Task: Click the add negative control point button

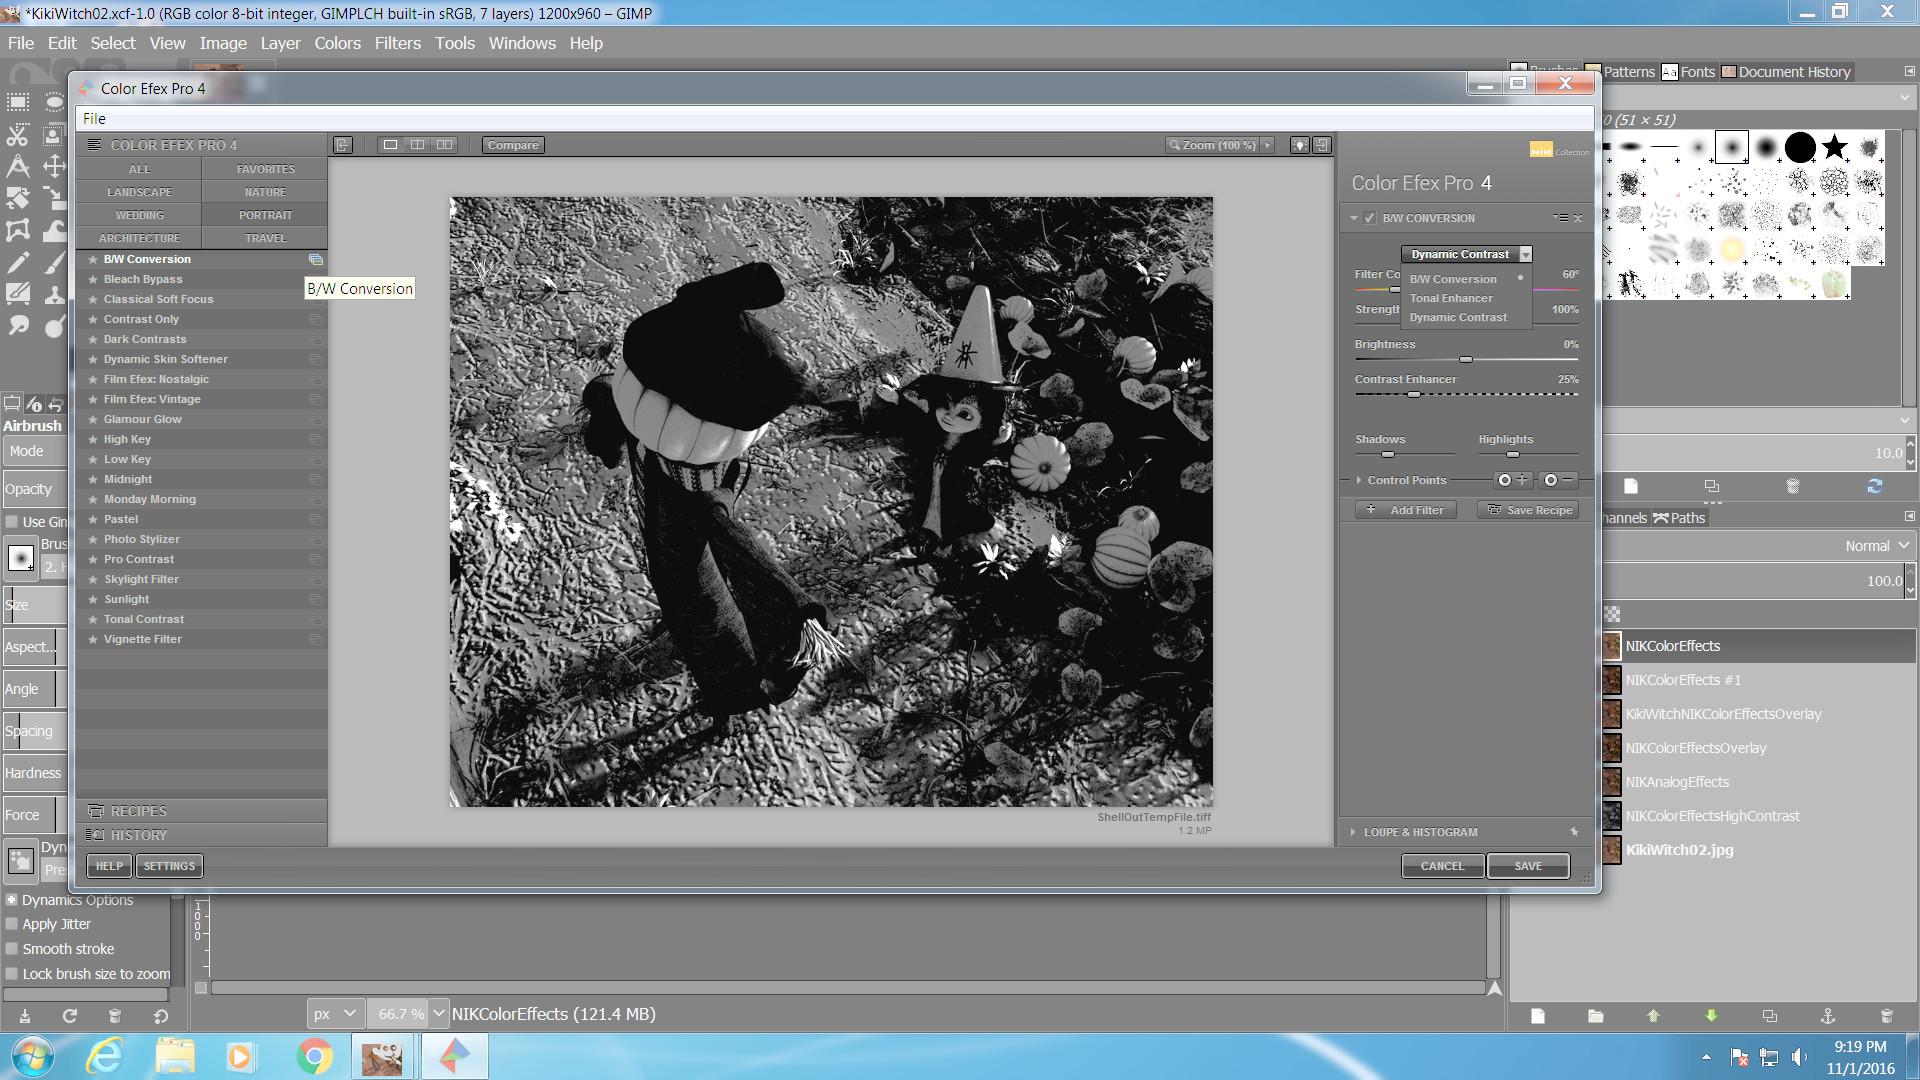Action: (x=1558, y=481)
